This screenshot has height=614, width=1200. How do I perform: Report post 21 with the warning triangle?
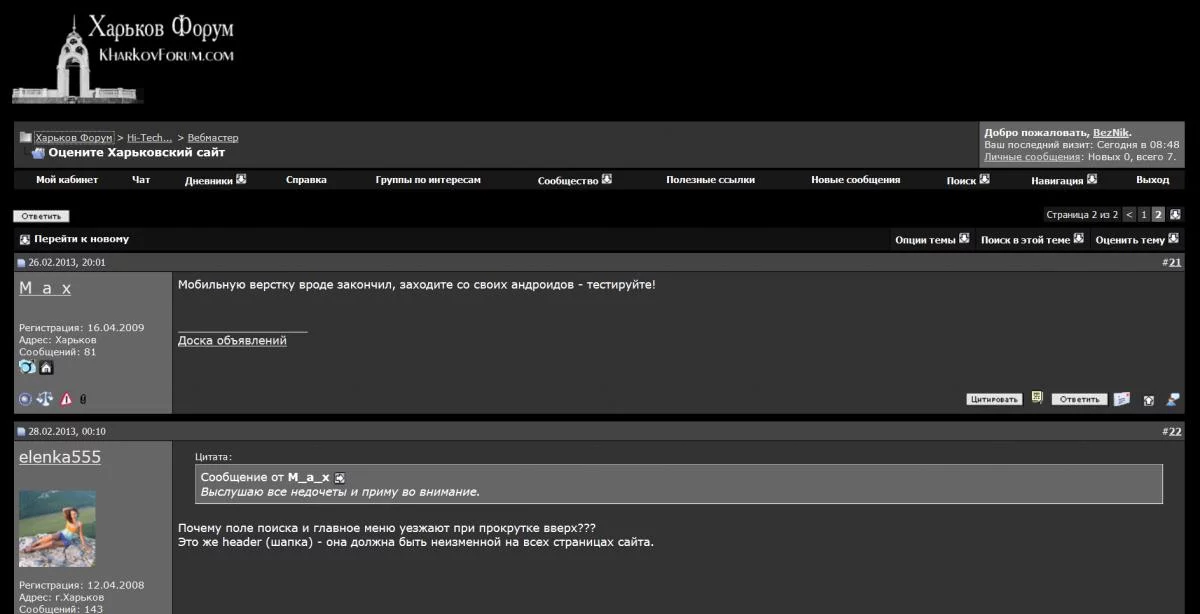point(66,399)
